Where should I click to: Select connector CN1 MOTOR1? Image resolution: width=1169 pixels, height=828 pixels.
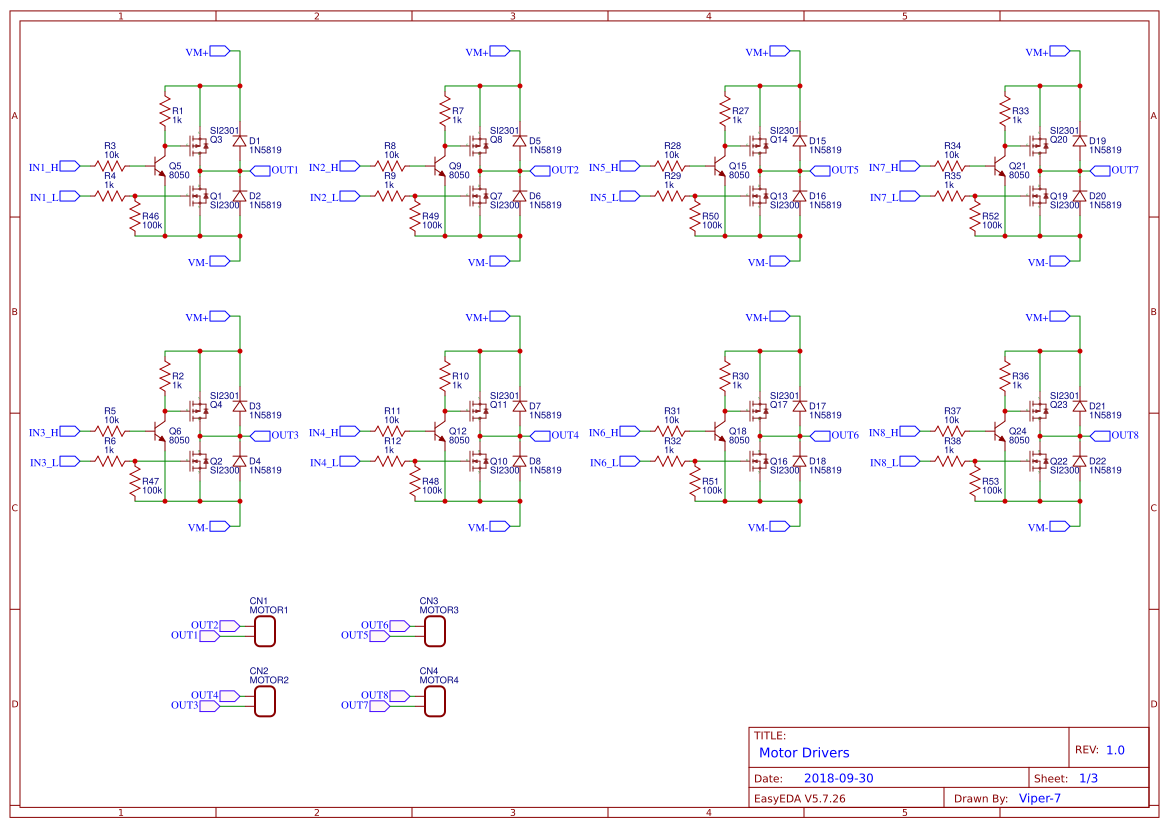(263, 629)
